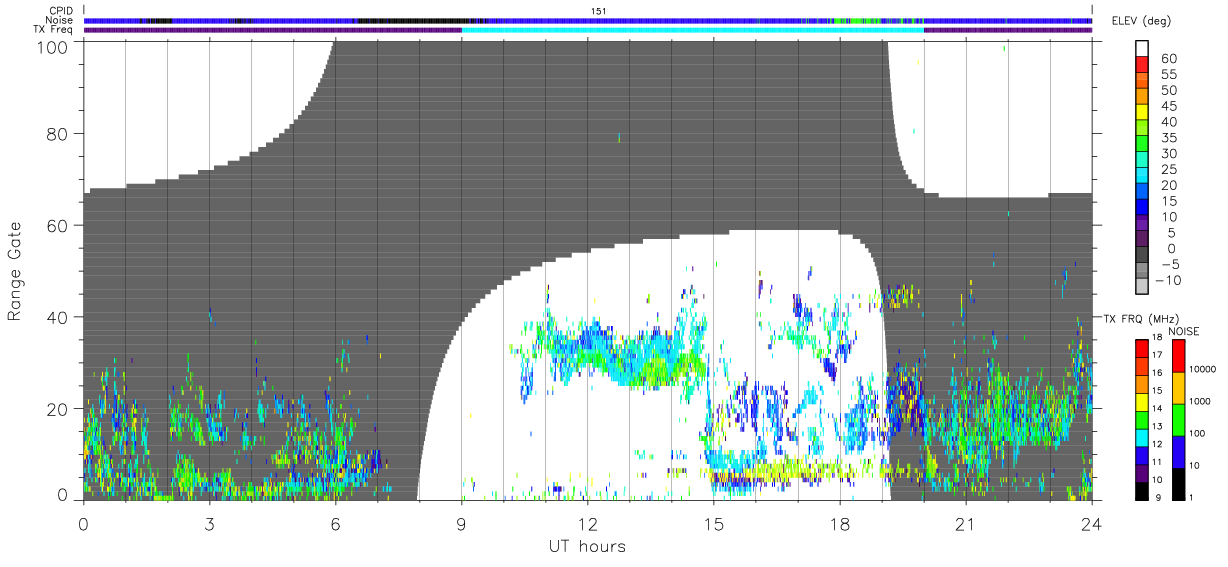Image resolution: width=1228 pixels, height=567 pixels.
Task: Click the black bottom segment of TX FRQ colorbar
Action: (x=1140, y=490)
